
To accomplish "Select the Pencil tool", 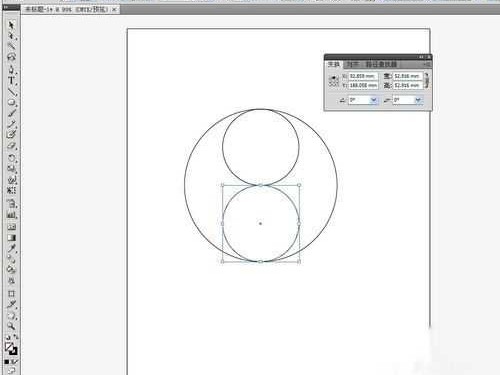I will pos(11,124).
